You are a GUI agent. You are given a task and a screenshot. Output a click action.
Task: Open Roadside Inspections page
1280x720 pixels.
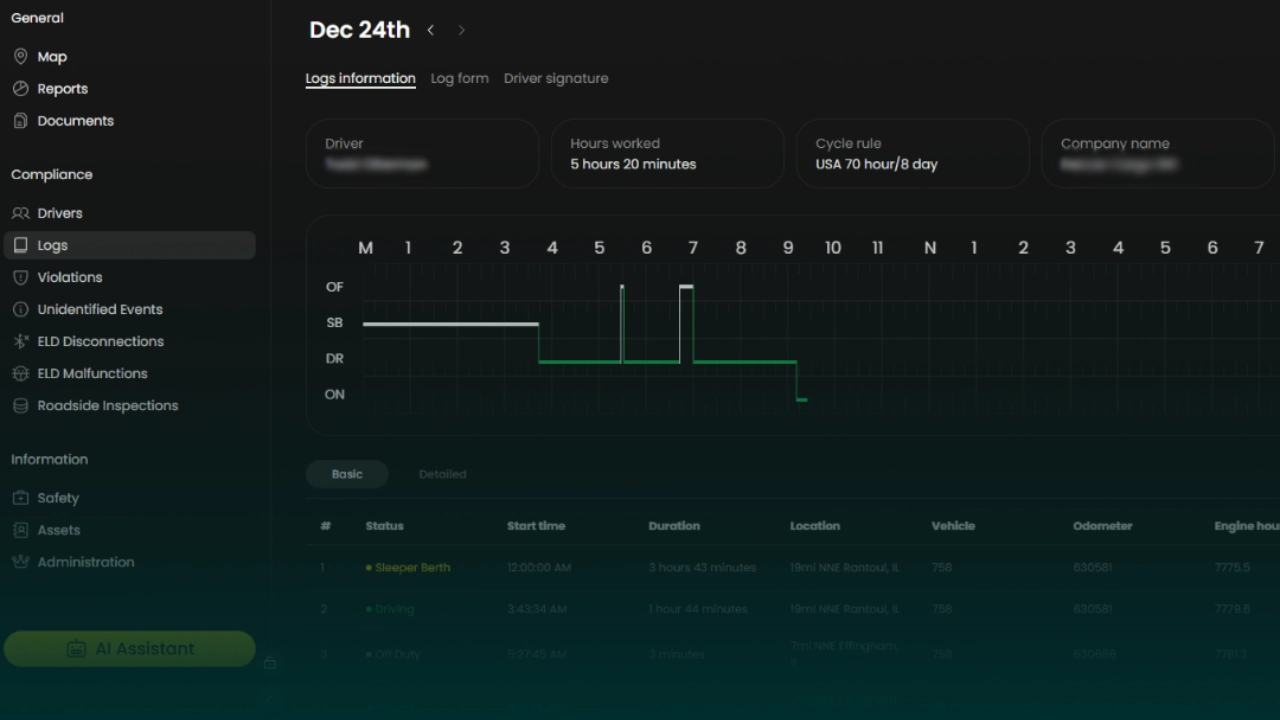(108, 405)
